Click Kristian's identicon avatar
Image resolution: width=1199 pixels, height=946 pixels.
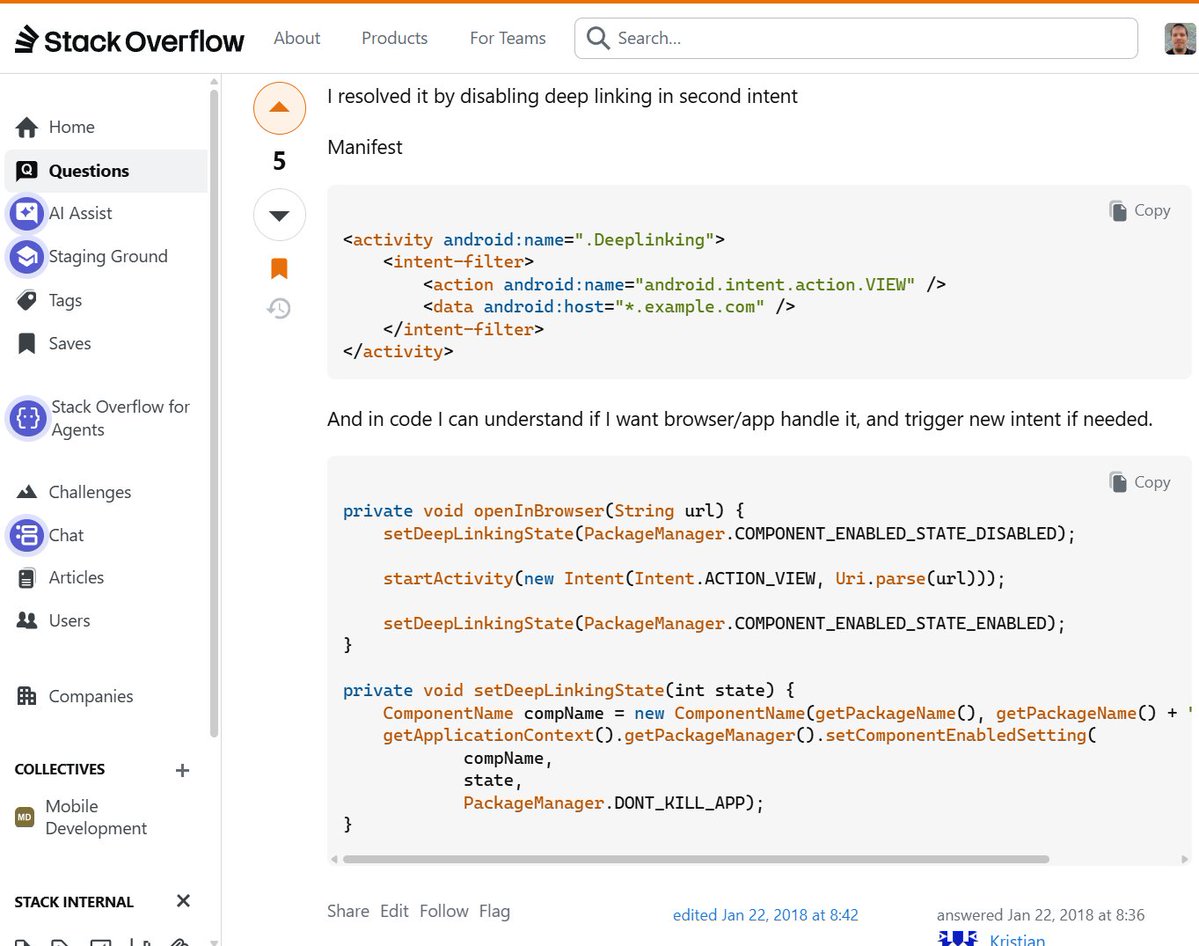click(957, 938)
